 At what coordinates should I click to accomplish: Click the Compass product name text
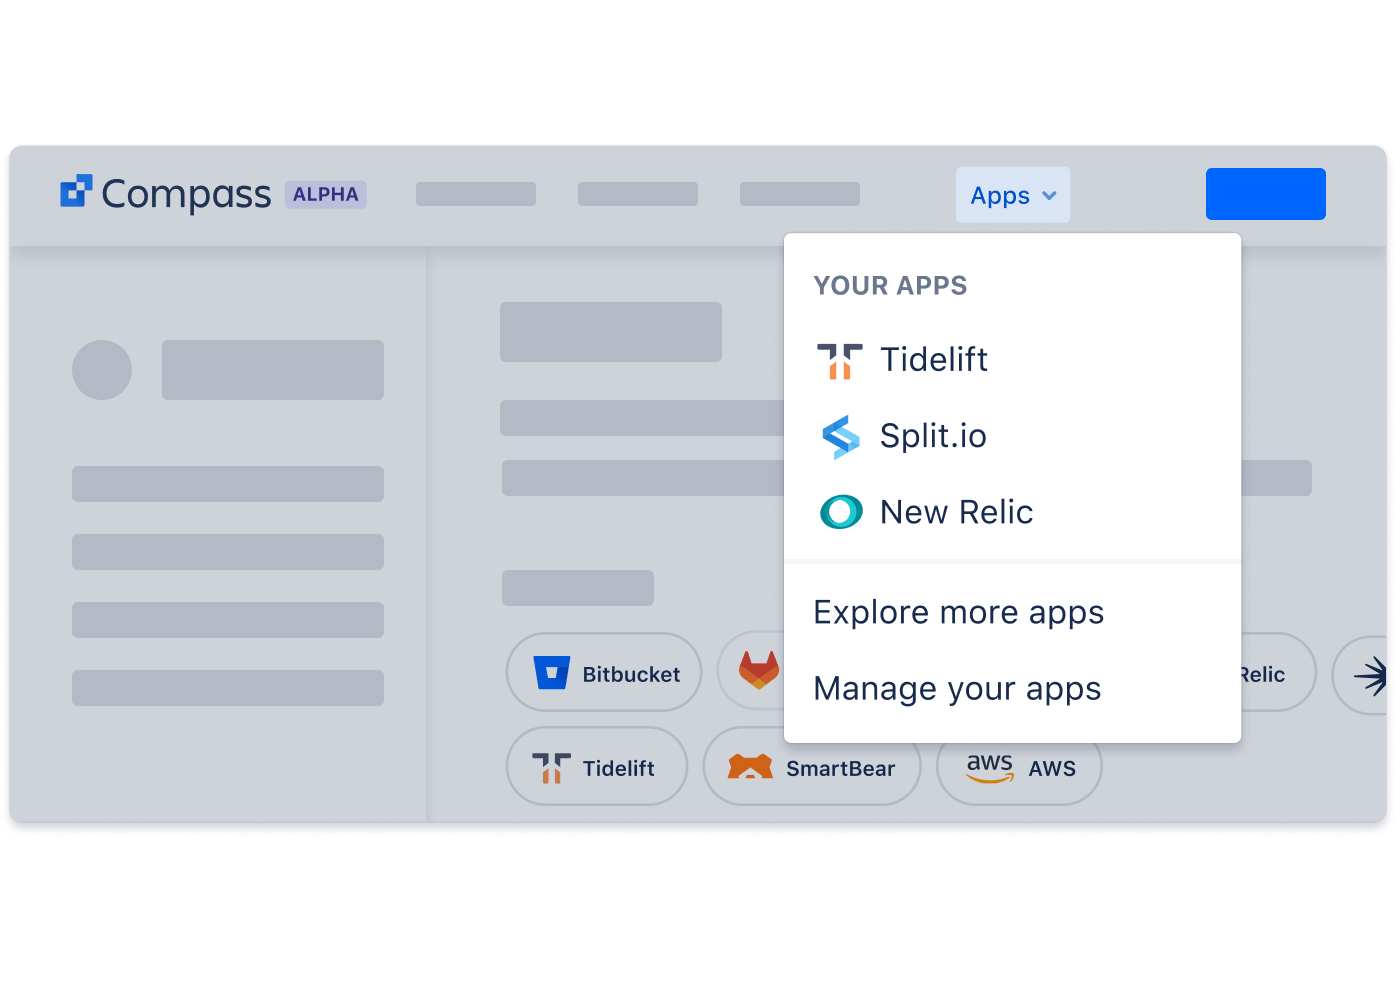186,194
